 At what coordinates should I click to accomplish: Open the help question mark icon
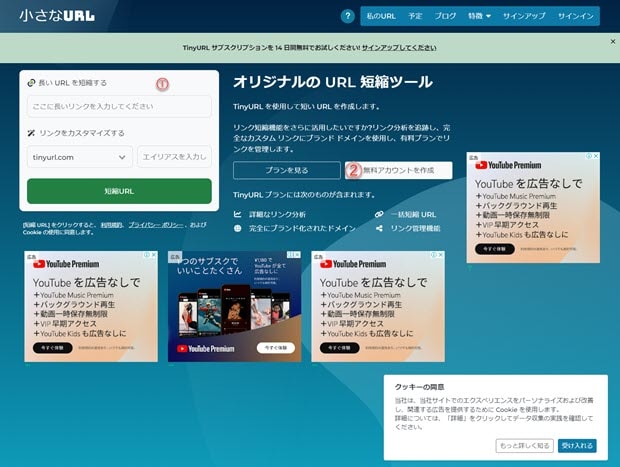click(x=347, y=16)
